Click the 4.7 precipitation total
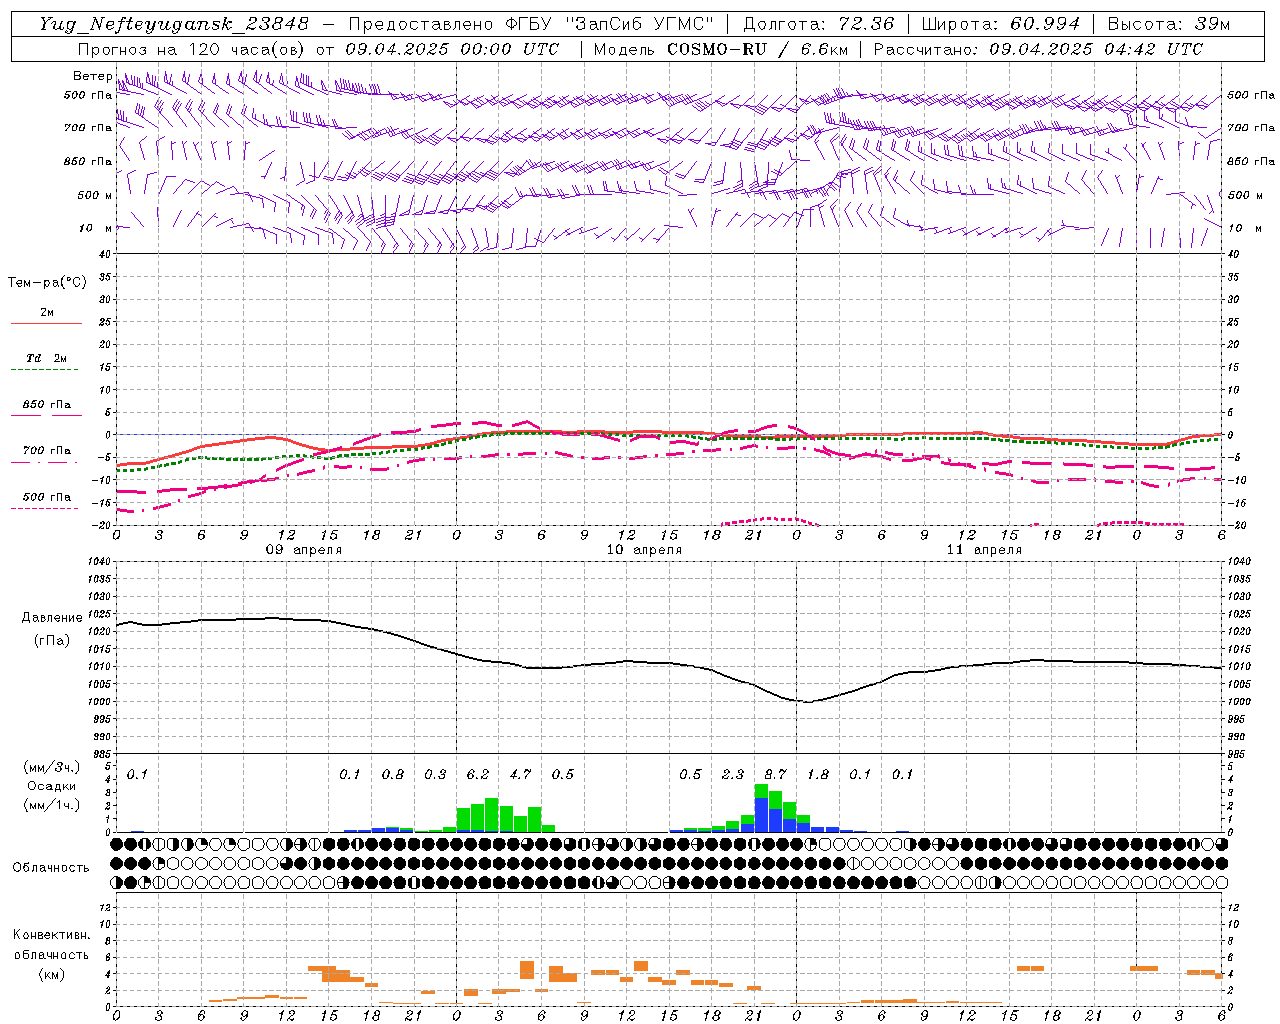Viewport: 1280px width, 1024px height. point(520,774)
